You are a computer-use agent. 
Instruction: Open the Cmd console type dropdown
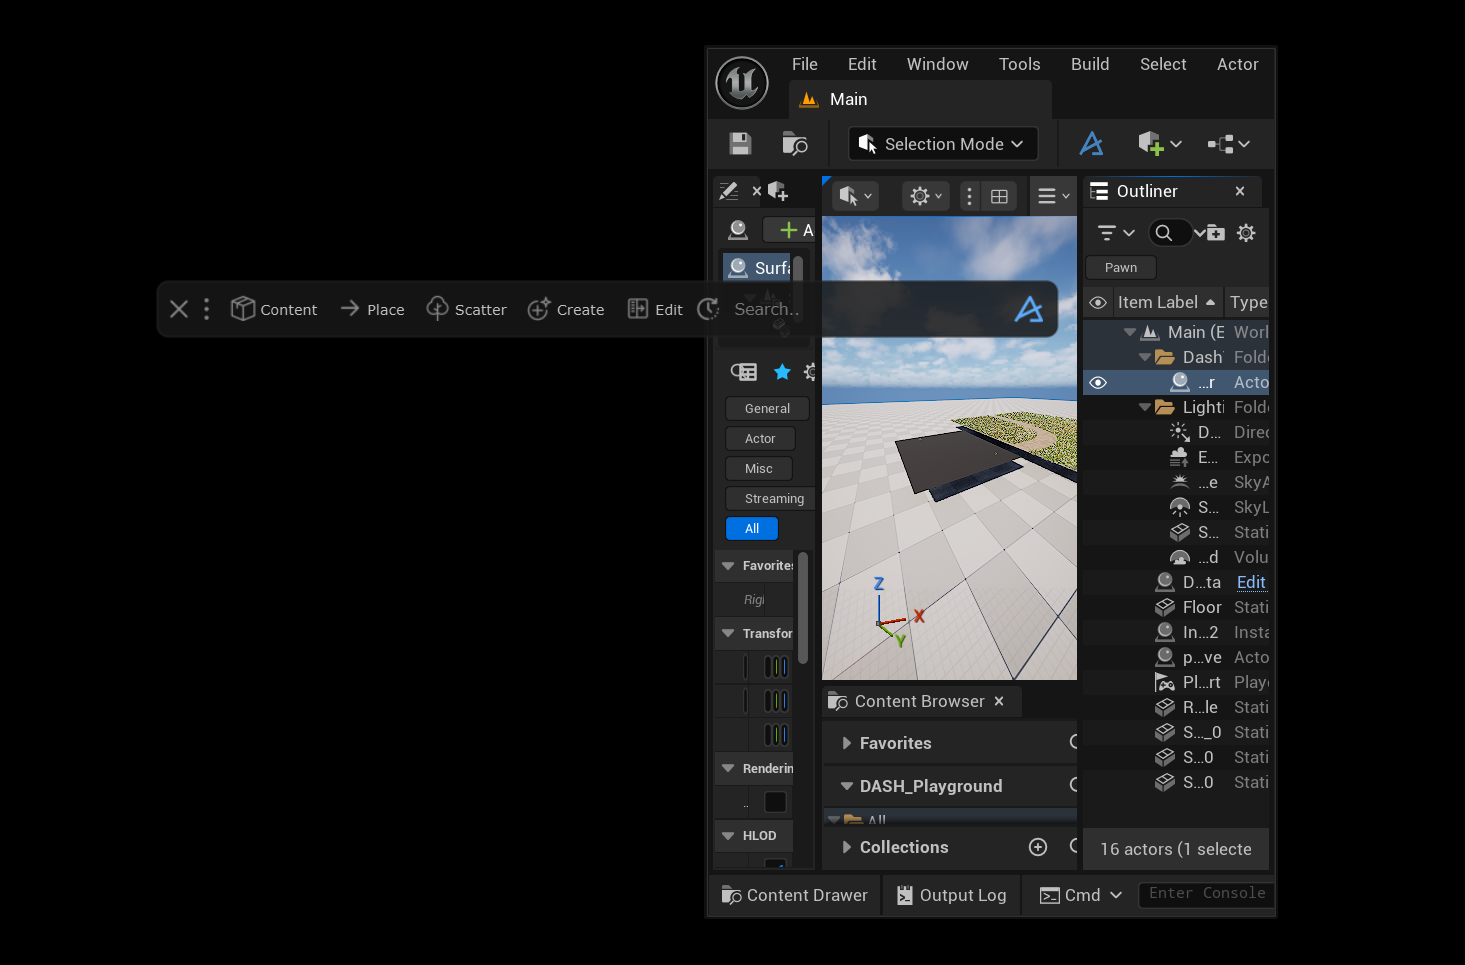1081,895
